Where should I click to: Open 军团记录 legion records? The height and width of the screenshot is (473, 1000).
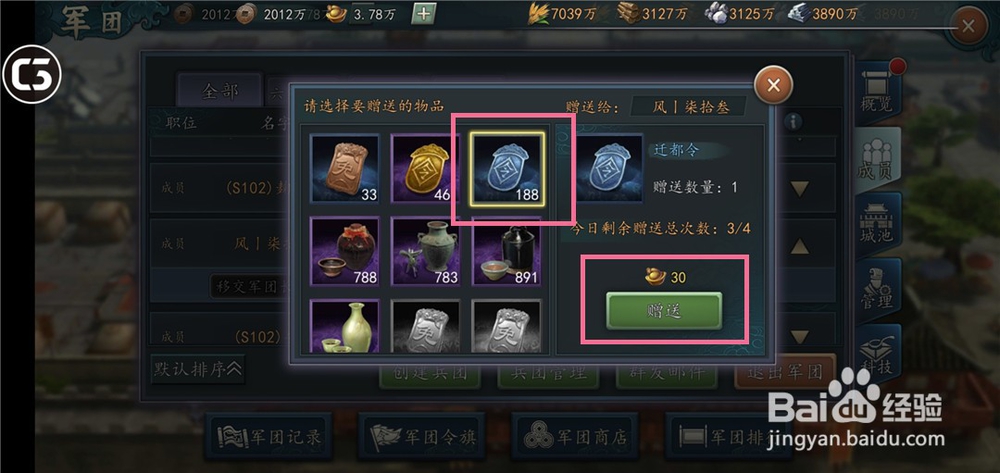[268, 437]
